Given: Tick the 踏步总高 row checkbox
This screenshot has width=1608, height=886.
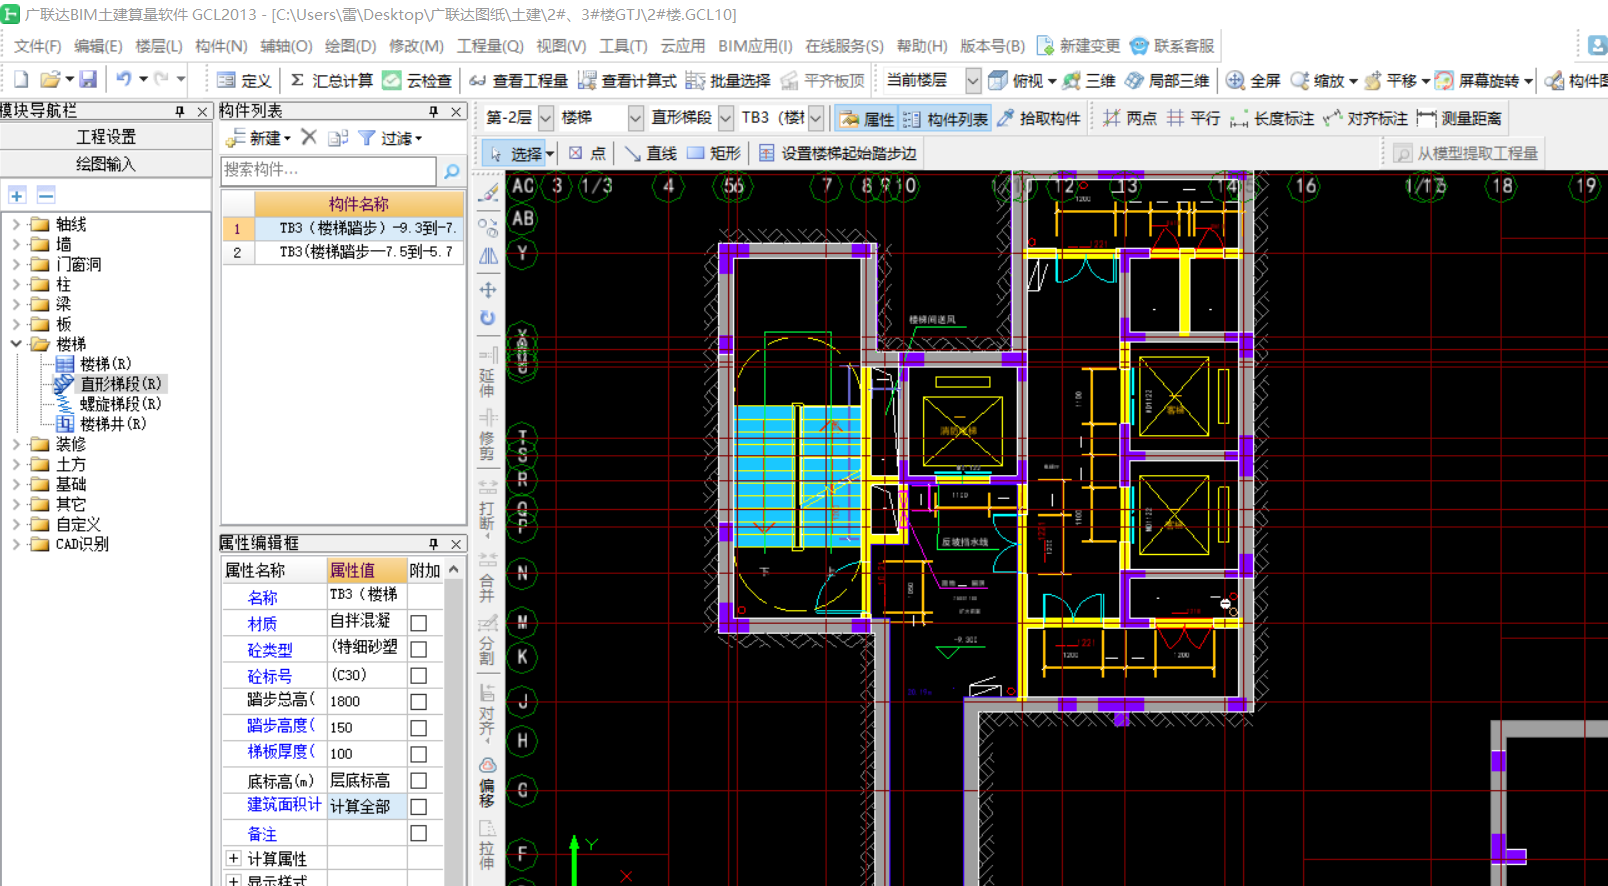Looking at the screenshot, I should point(419,702).
